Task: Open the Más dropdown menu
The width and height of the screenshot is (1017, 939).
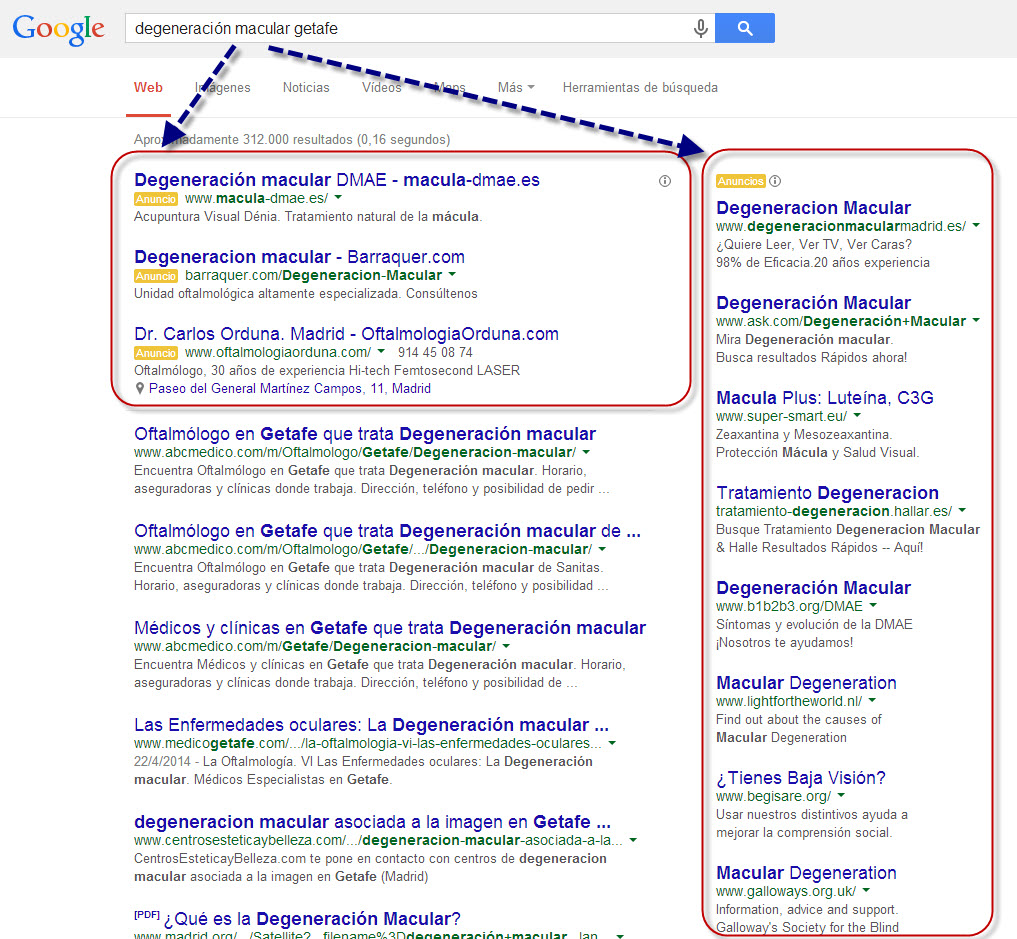Action: (515, 88)
